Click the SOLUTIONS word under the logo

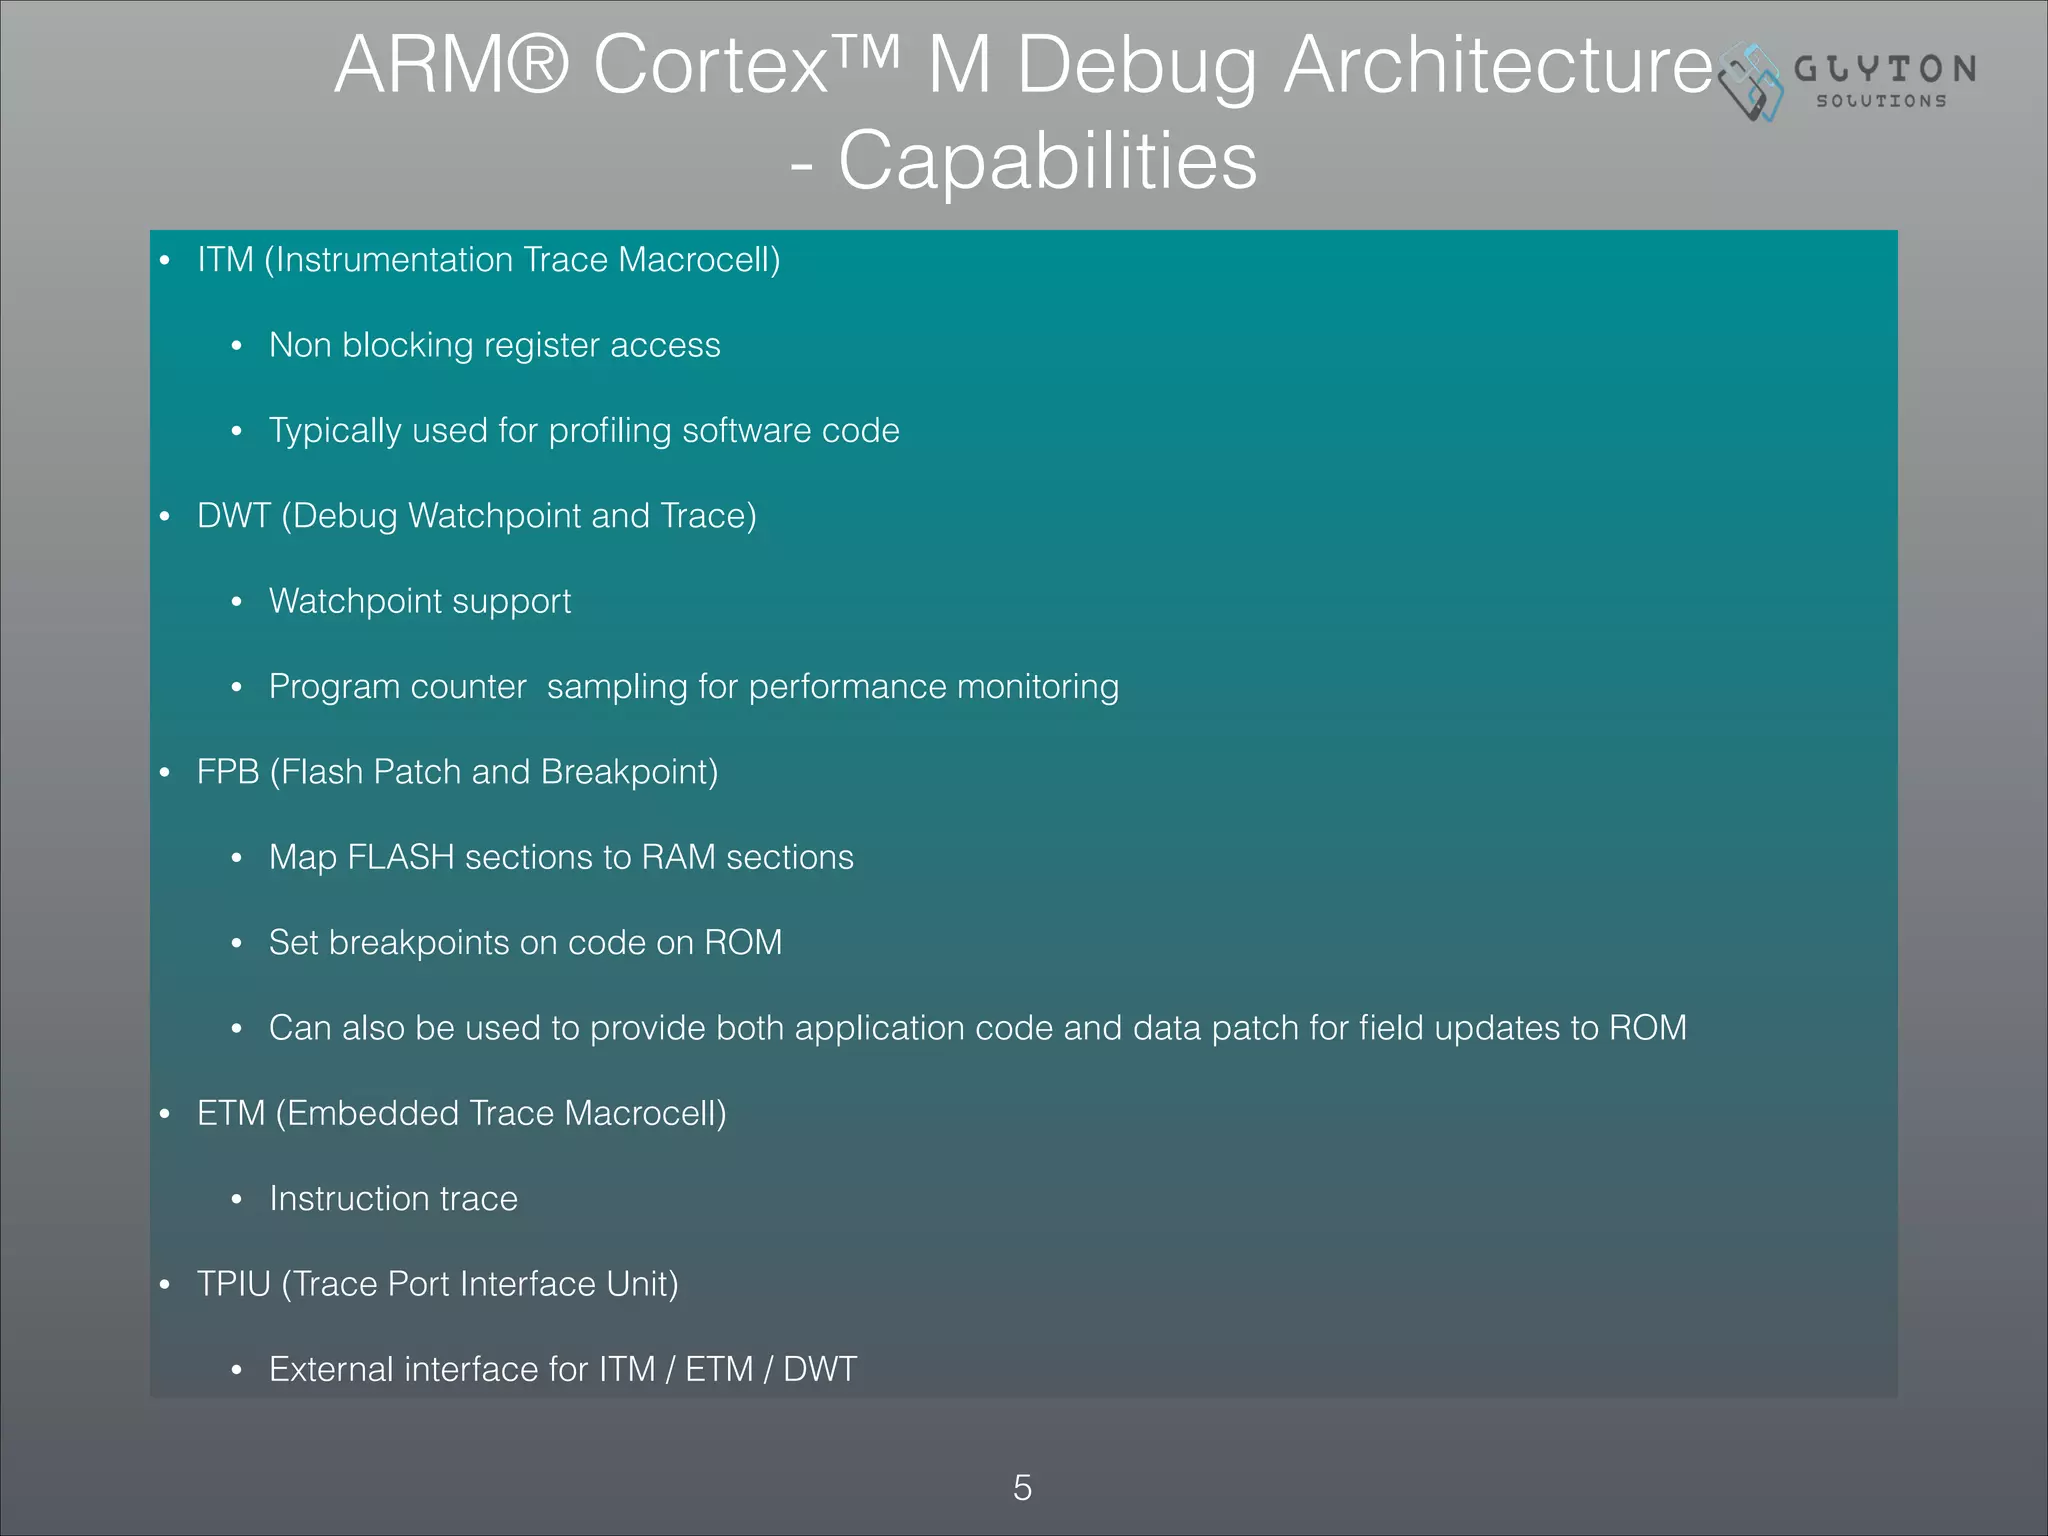pyautogui.click(x=1881, y=101)
